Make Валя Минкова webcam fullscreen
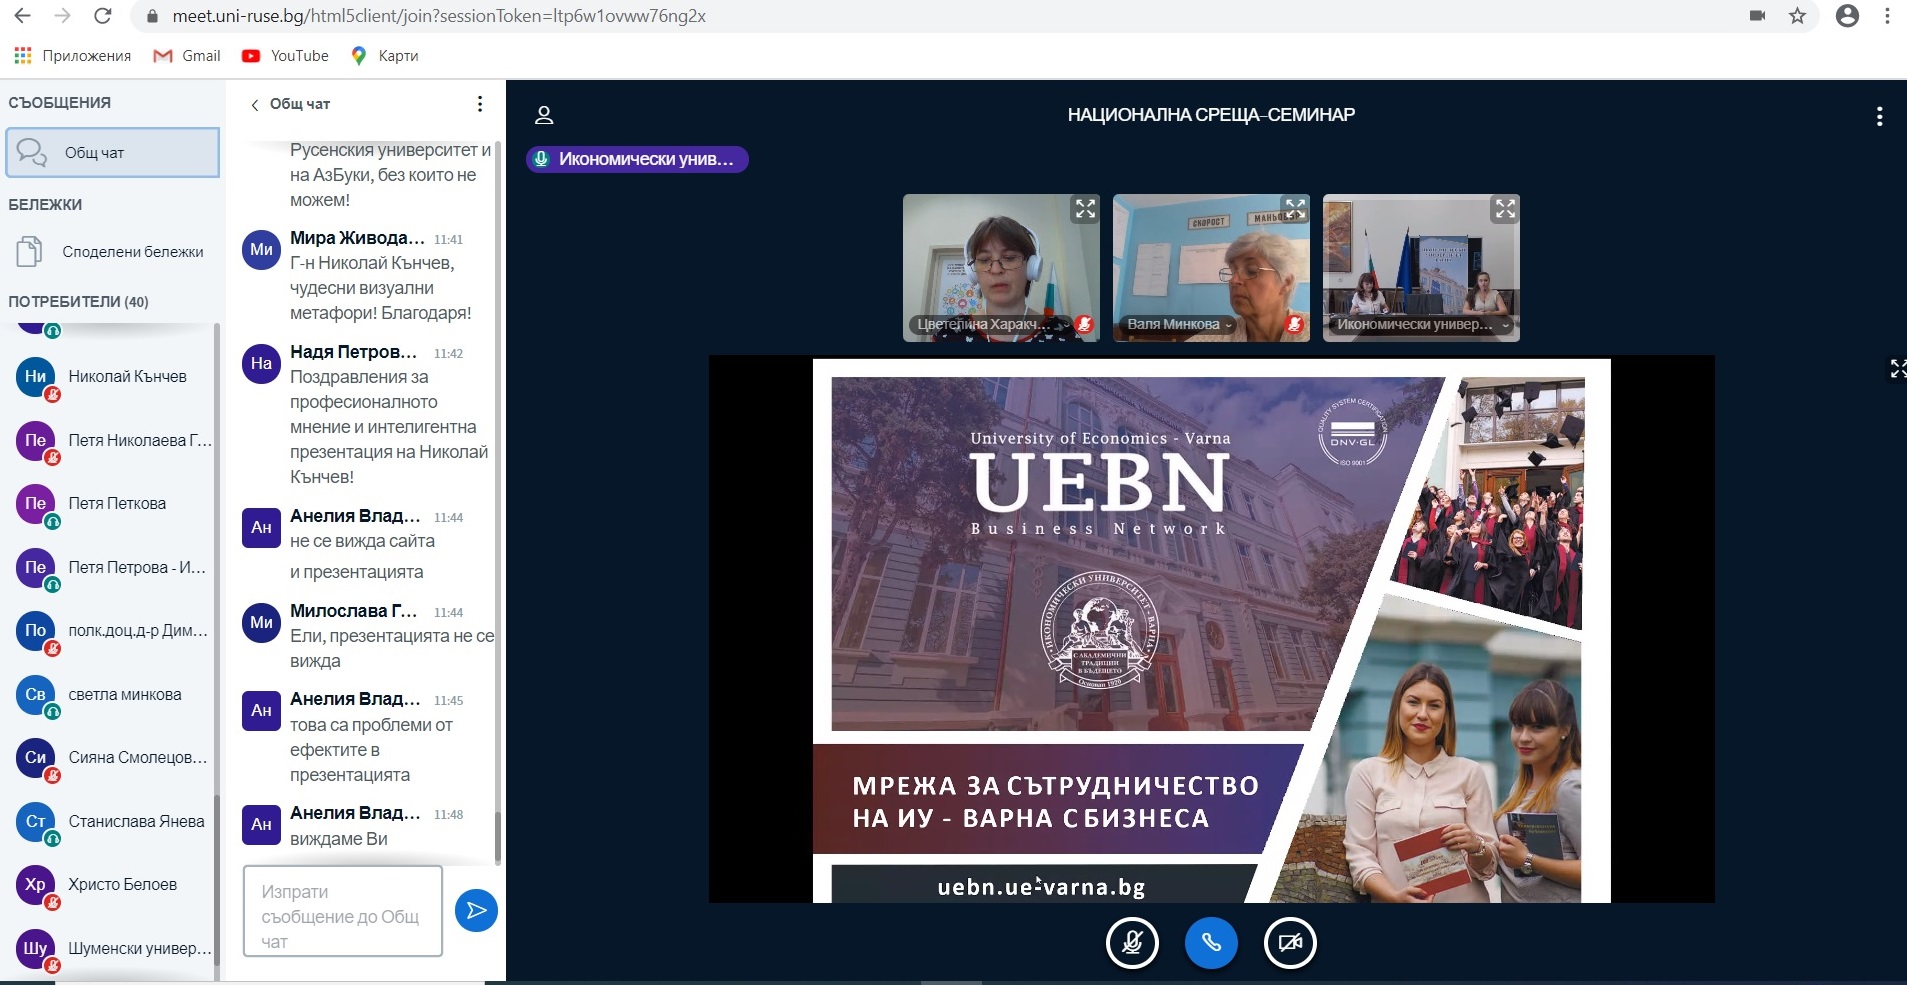 [1295, 209]
